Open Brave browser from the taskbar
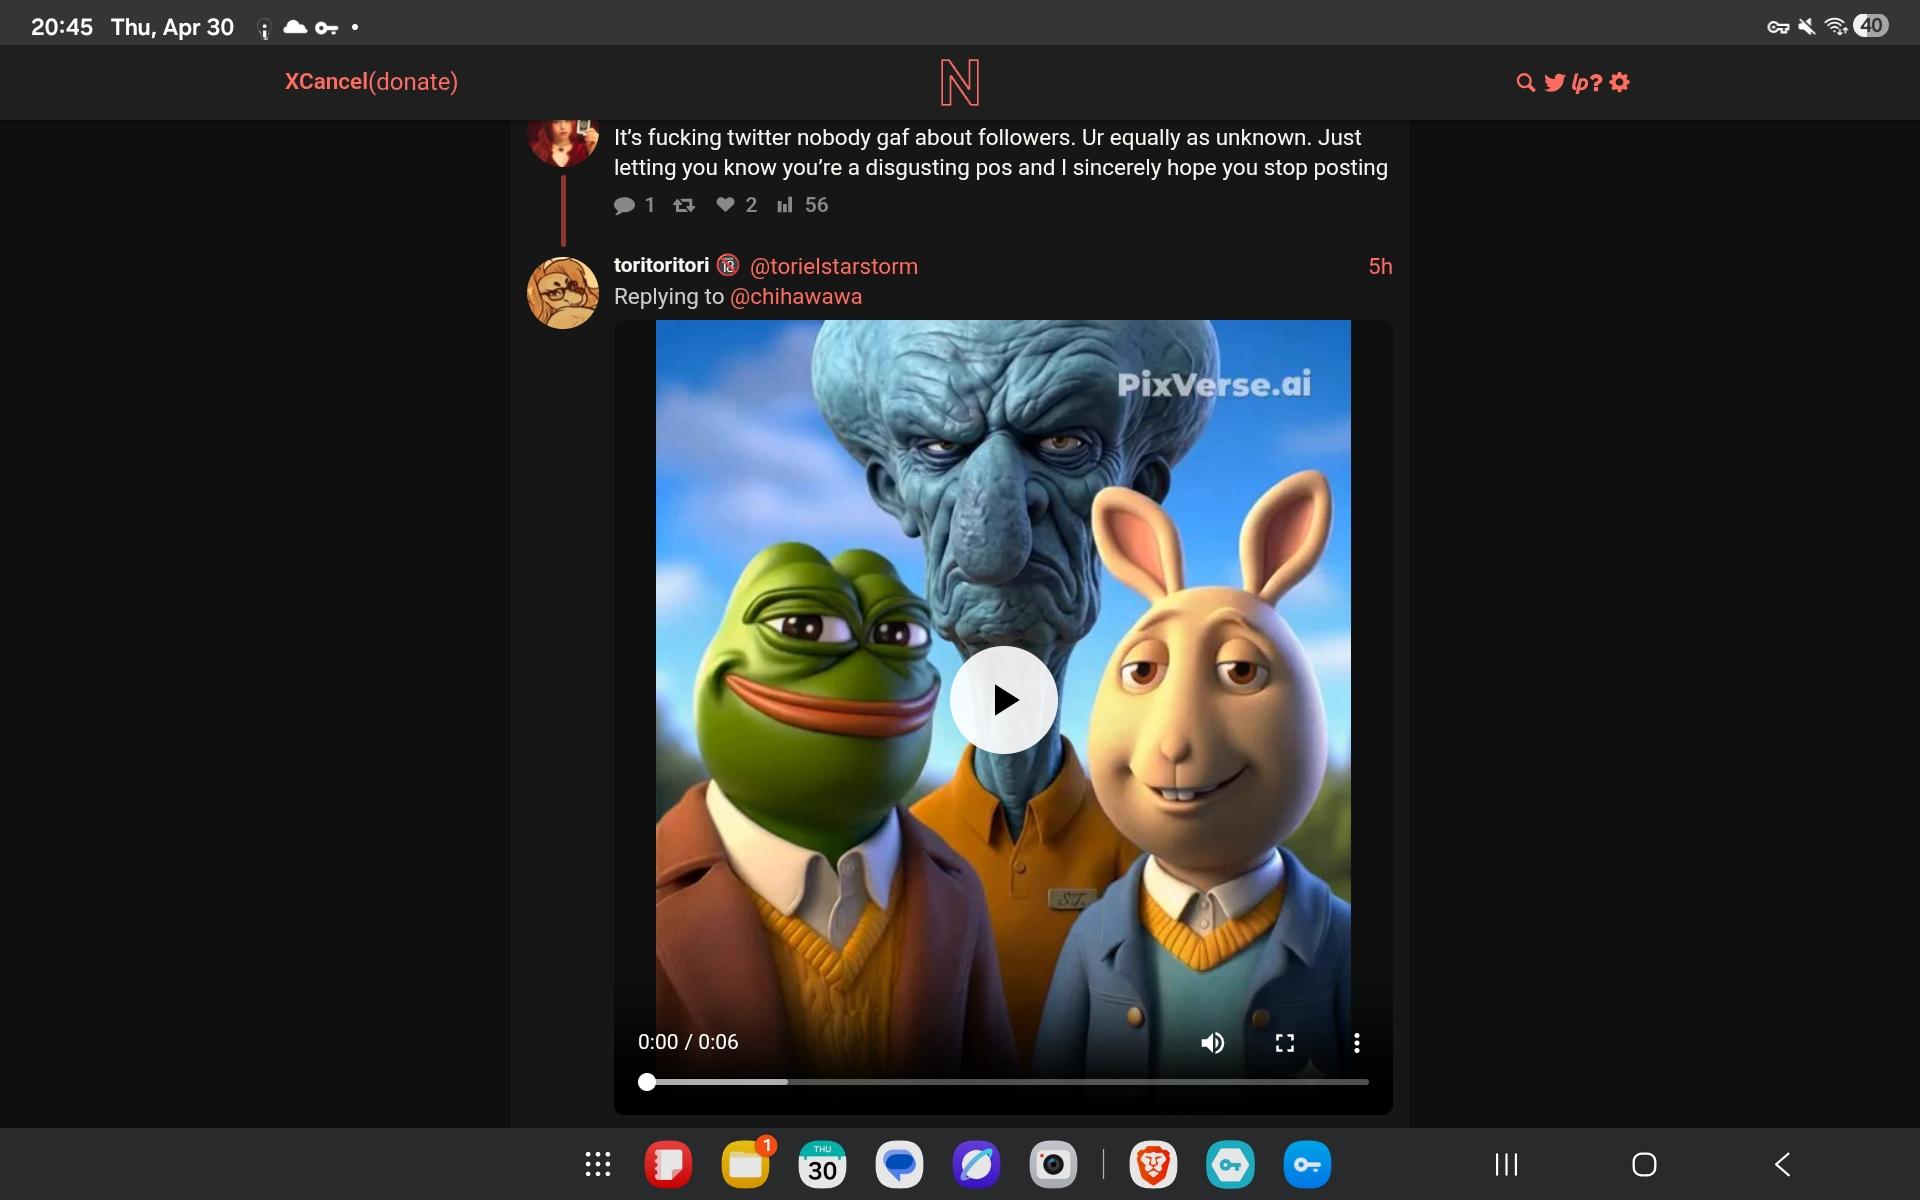The height and width of the screenshot is (1200, 1920). [x=1153, y=1165]
